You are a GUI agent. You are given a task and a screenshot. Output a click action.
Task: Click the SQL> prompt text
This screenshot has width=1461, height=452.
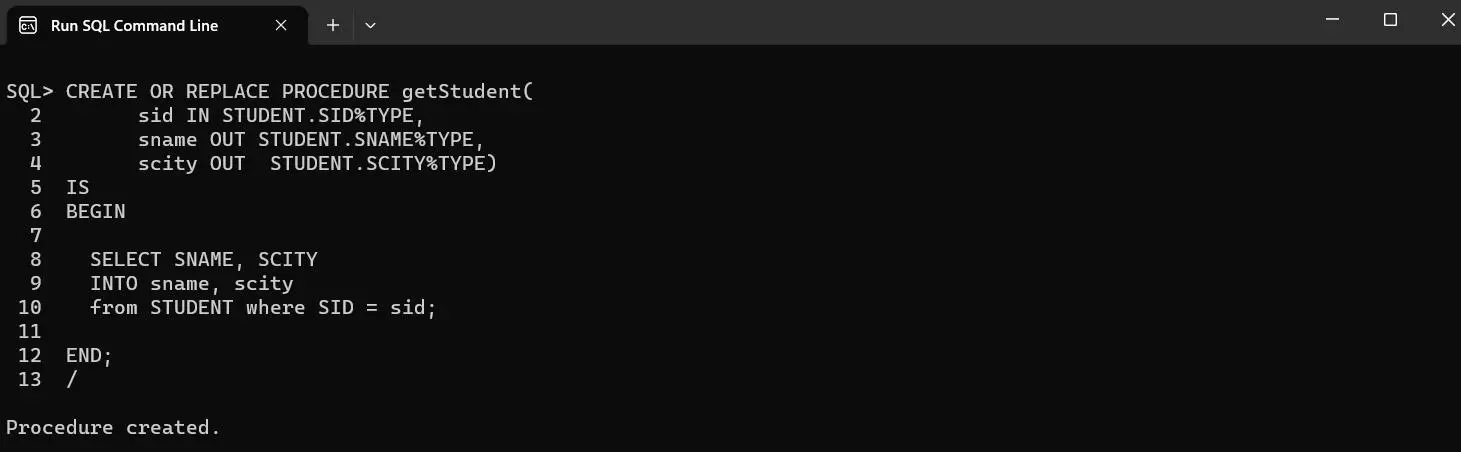pyautogui.click(x=30, y=91)
